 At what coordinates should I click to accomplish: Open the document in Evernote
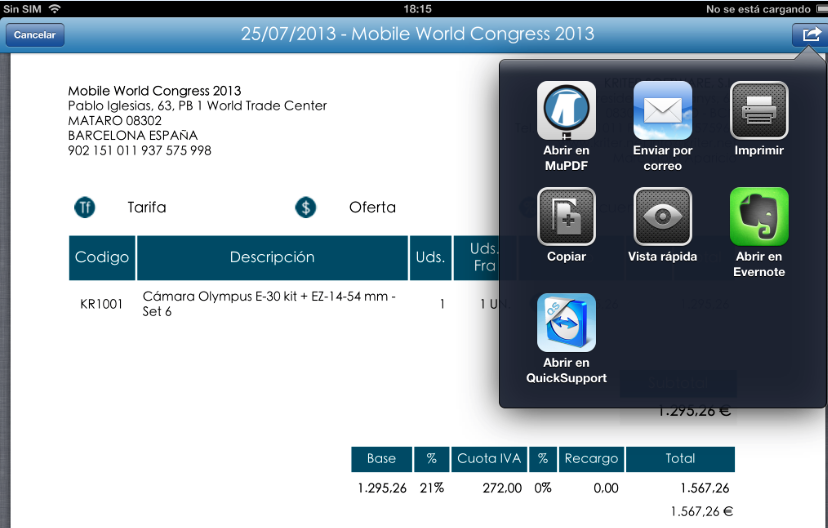click(759, 216)
